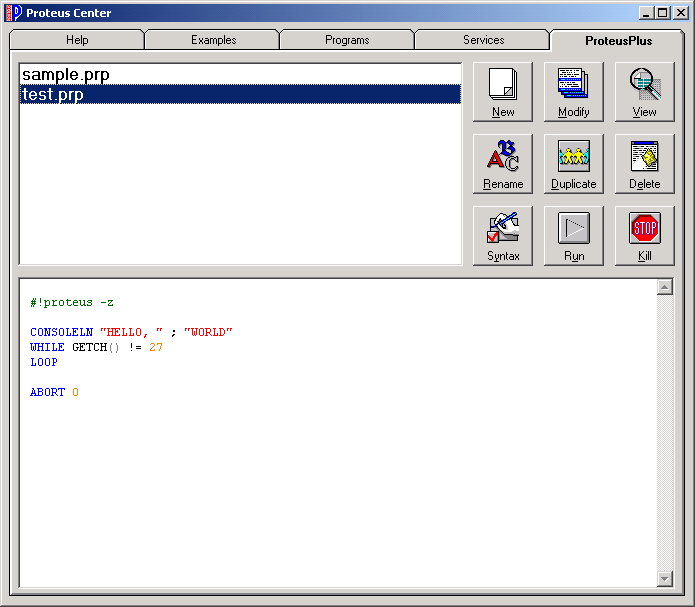Select sample.prp in the file list
The image size is (695, 607).
(x=240, y=74)
